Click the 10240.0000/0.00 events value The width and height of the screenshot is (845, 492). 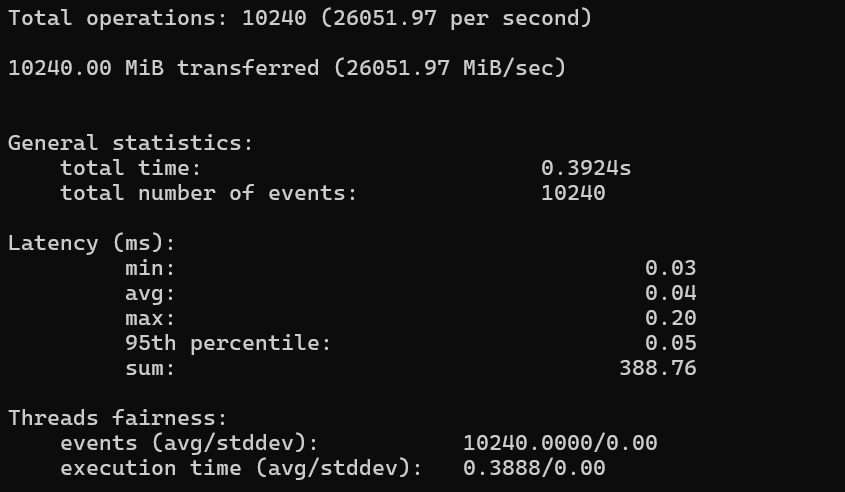pyautogui.click(x=560, y=444)
